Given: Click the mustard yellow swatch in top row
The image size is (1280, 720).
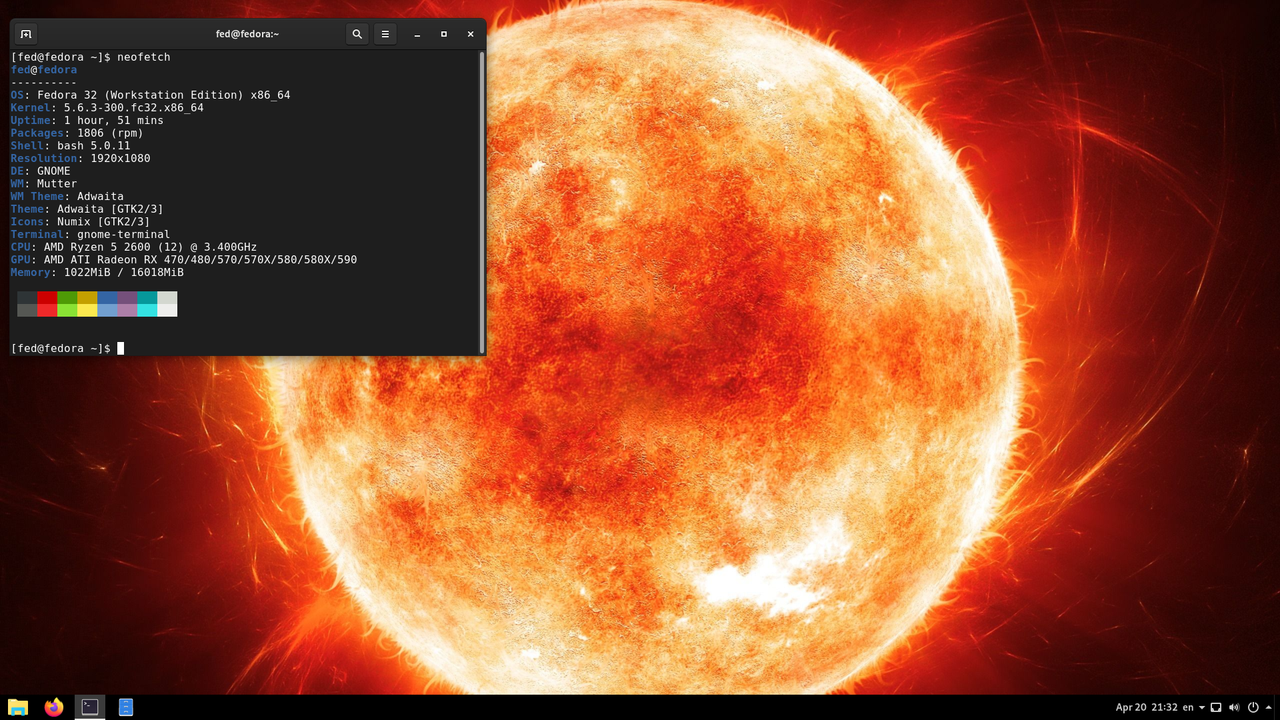Looking at the screenshot, I should (x=87, y=297).
